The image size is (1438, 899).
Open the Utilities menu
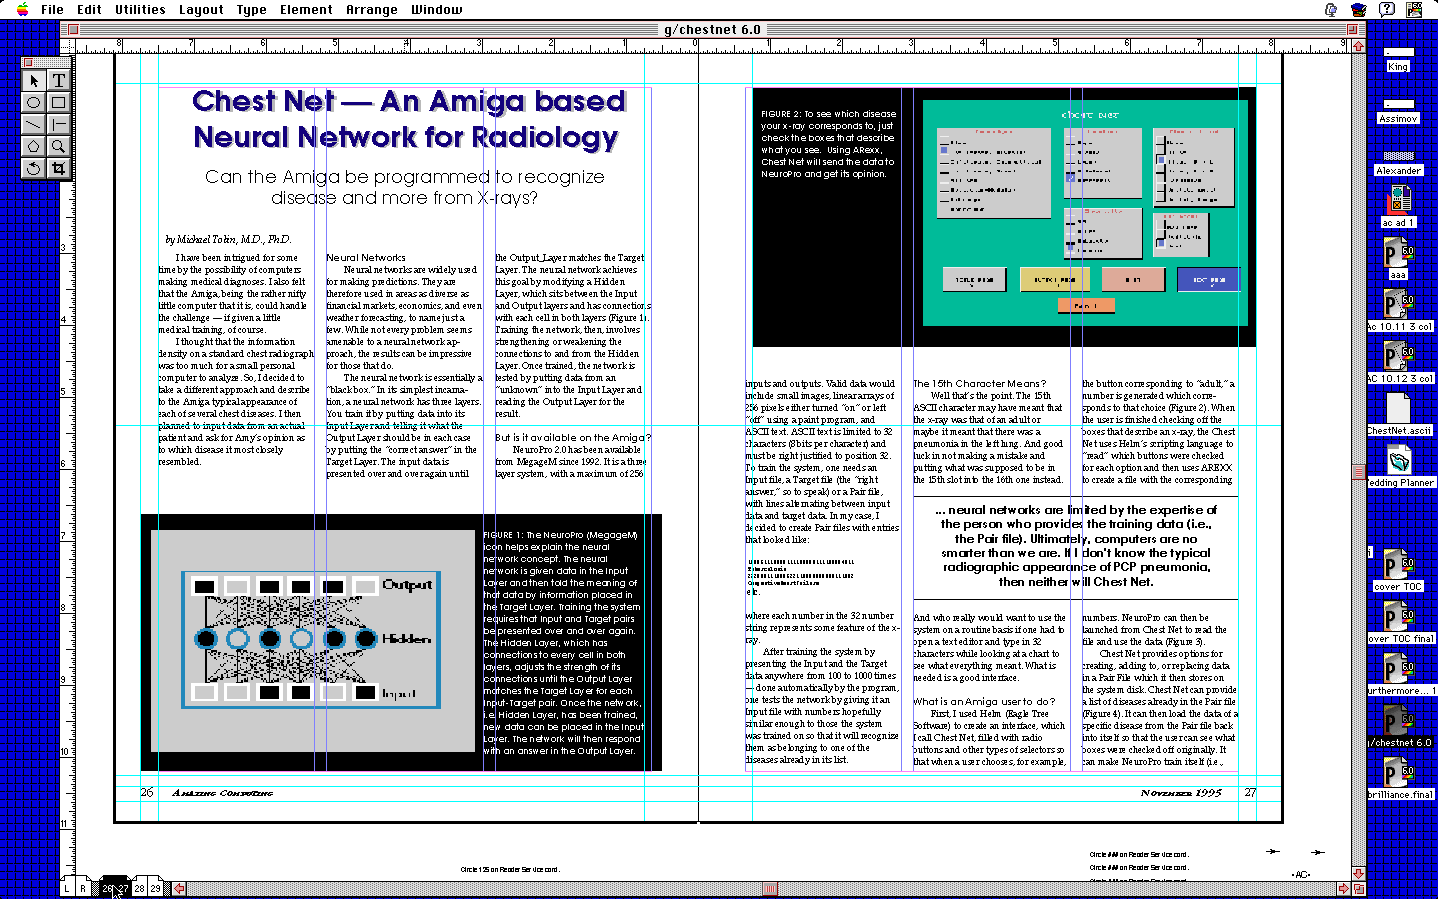pyautogui.click(x=140, y=10)
